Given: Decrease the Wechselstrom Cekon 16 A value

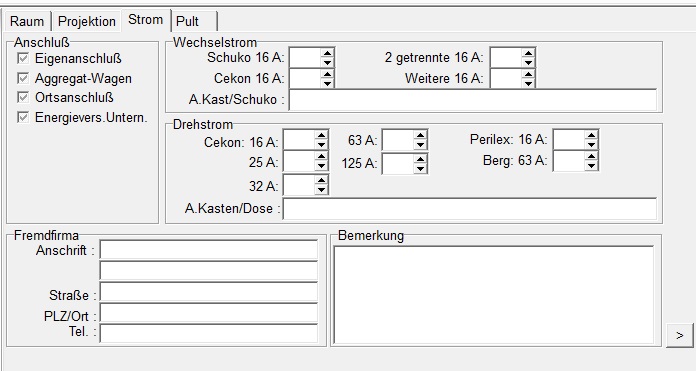Looking at the screenshot, I should pyautogui.click(x=327, y=83).
